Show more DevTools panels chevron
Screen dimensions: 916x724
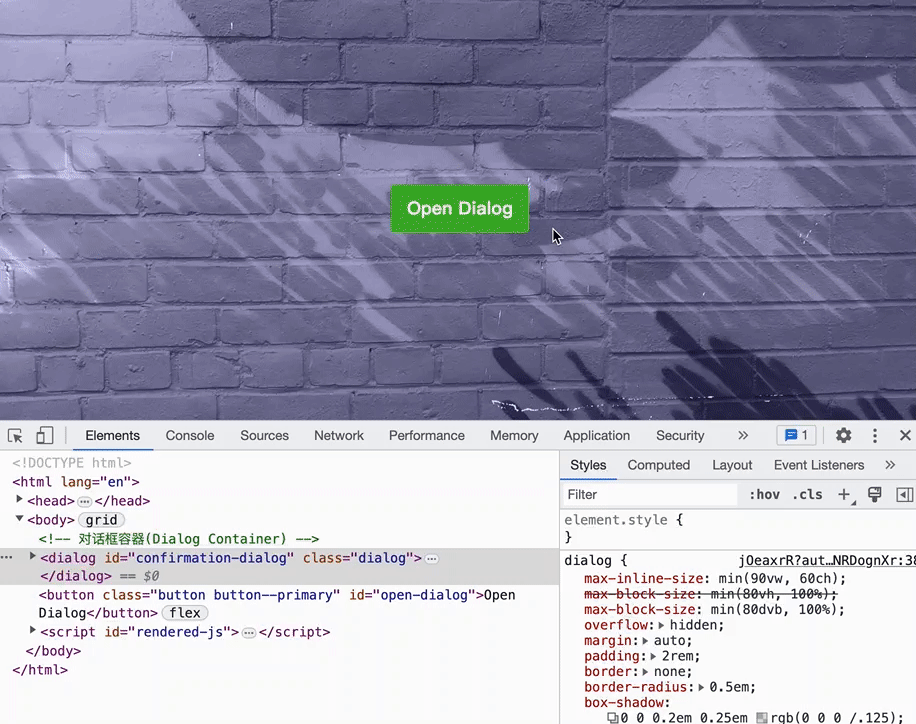(x=742, y=435)
